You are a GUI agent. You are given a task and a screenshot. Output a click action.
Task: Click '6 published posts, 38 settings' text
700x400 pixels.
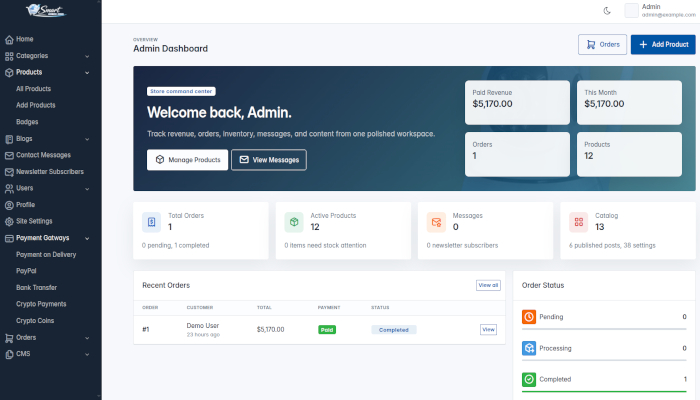click(x=612, y=245)
